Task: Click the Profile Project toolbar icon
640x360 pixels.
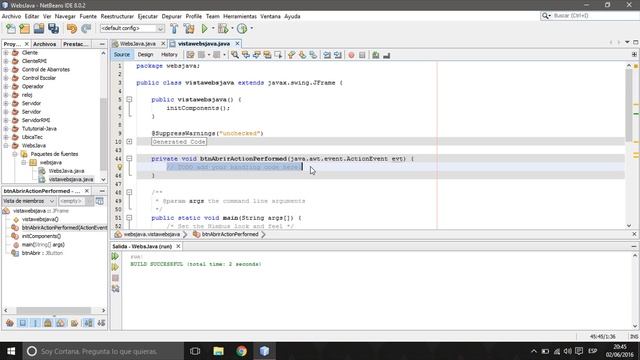Action: tap(242, 29)
